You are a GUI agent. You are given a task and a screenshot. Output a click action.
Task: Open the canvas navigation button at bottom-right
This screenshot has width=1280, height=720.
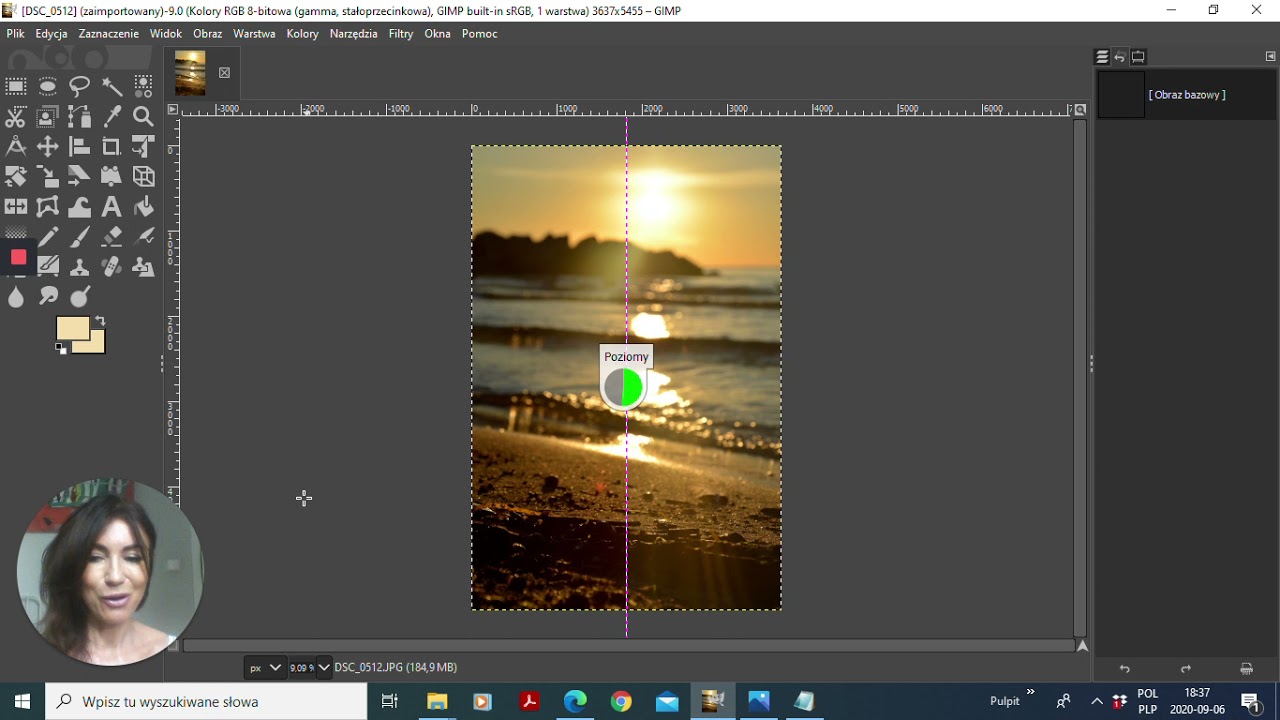1081,646
